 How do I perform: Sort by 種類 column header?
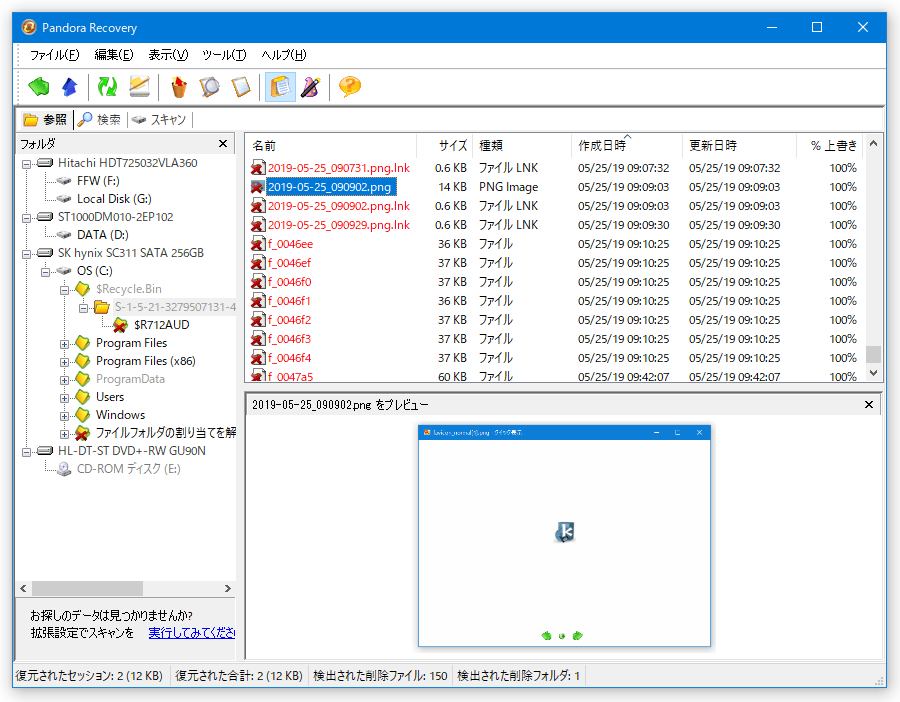click(522, 145)
